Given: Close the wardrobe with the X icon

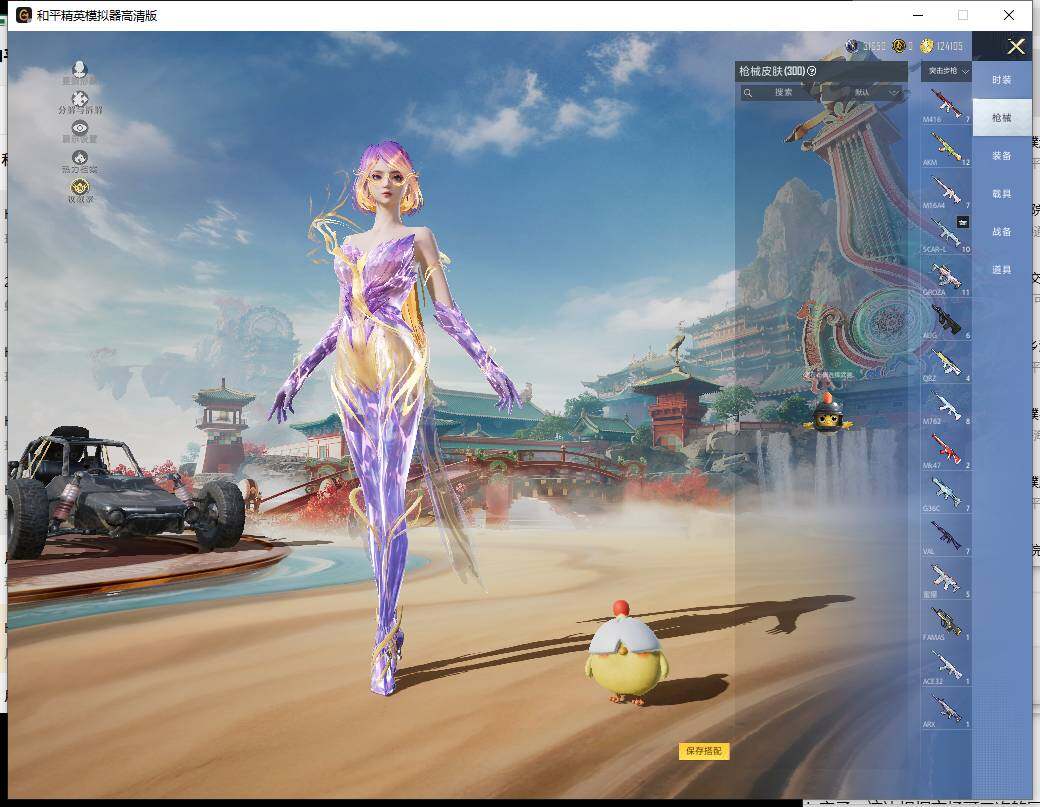Looking at the screenshot, I should point(1016,46).
